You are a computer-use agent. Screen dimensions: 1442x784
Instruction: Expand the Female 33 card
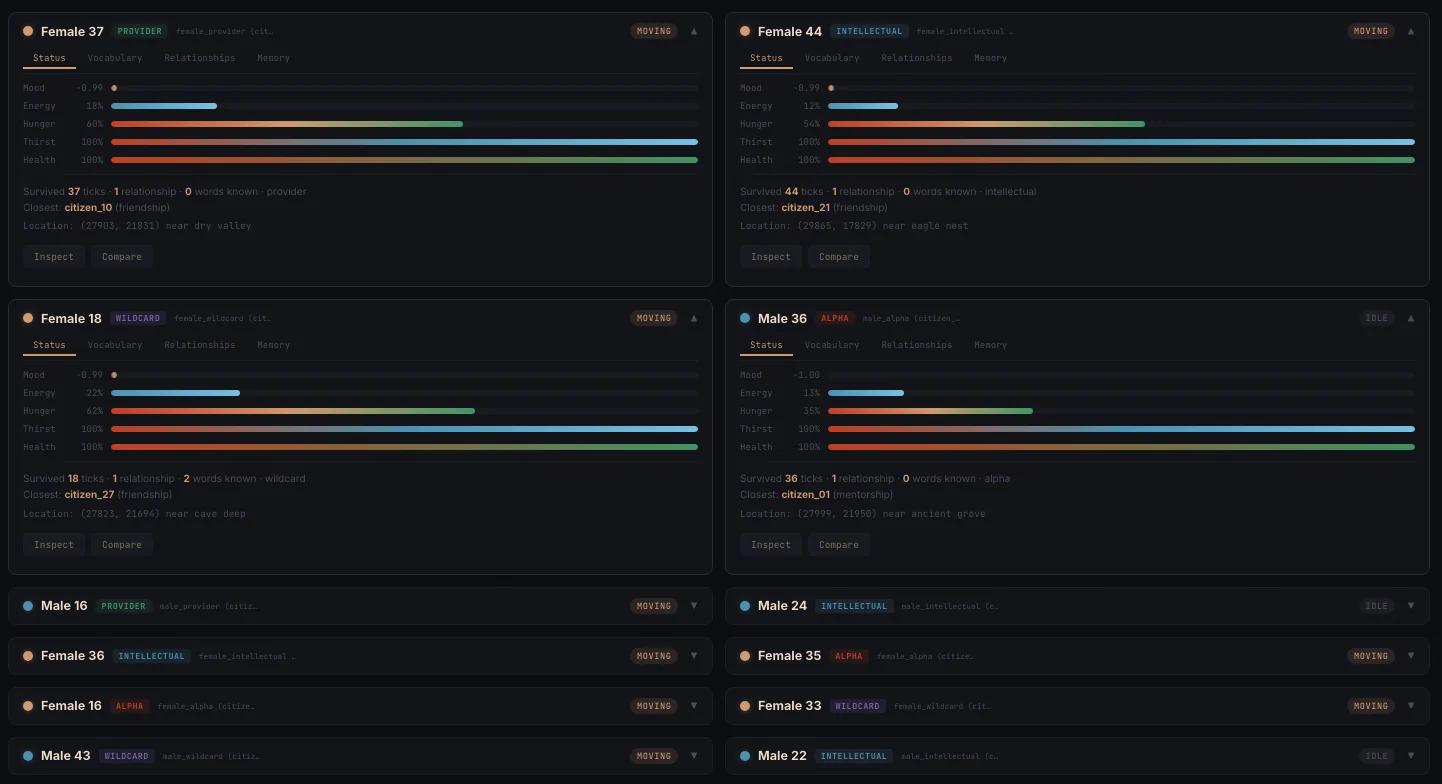[x=1411, y=706]
